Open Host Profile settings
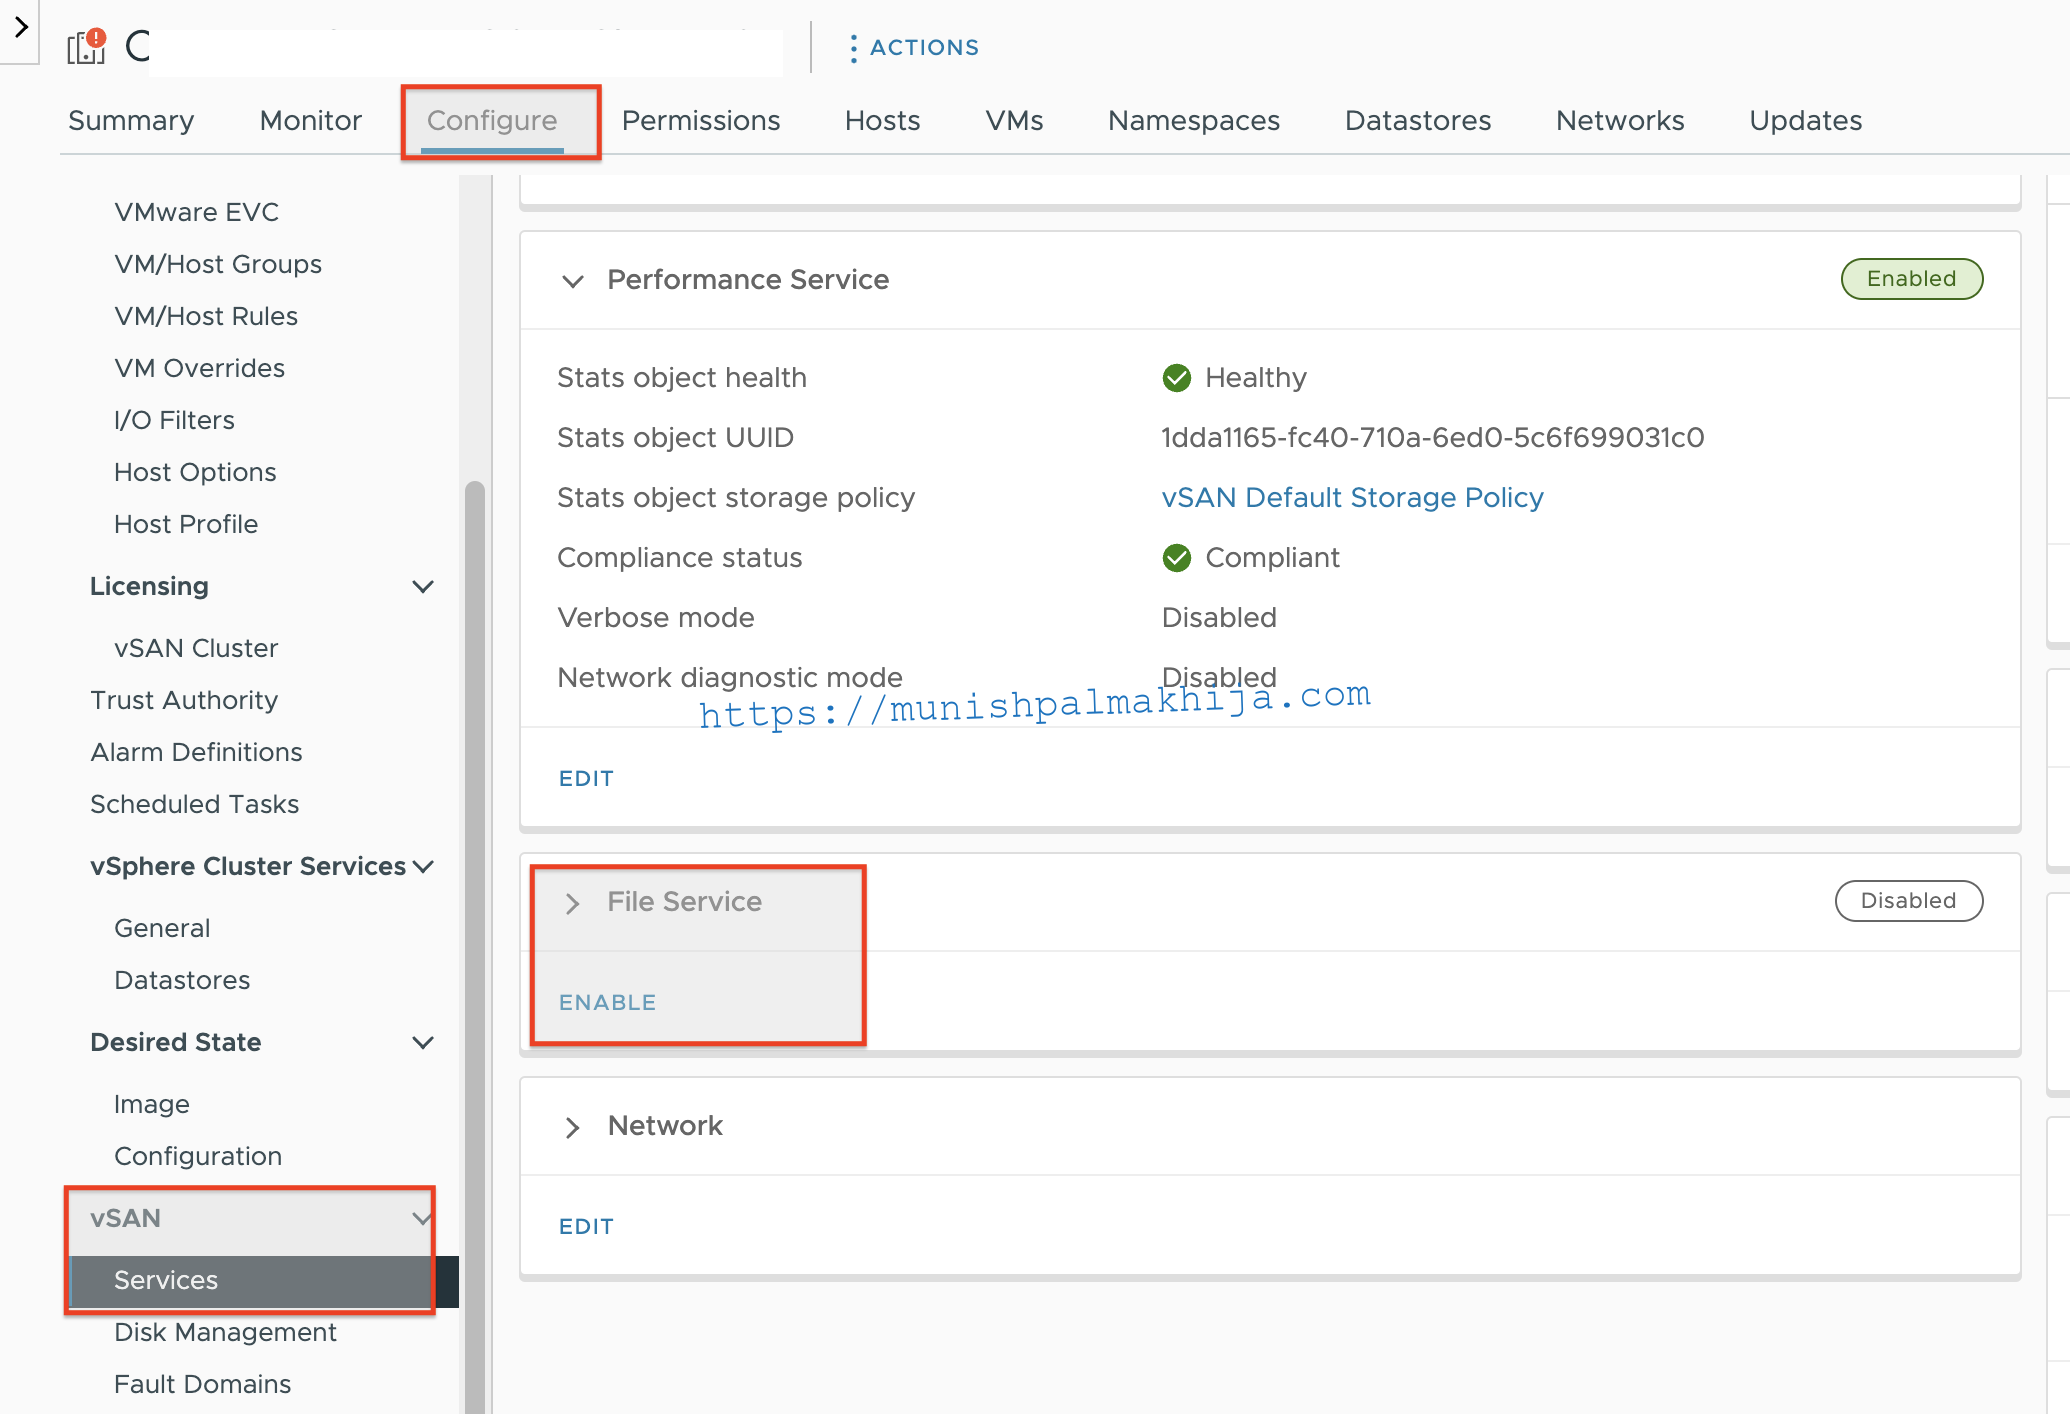This screenshot has height=1414, width=2070. pyautogui.click(x=186, y=525)
